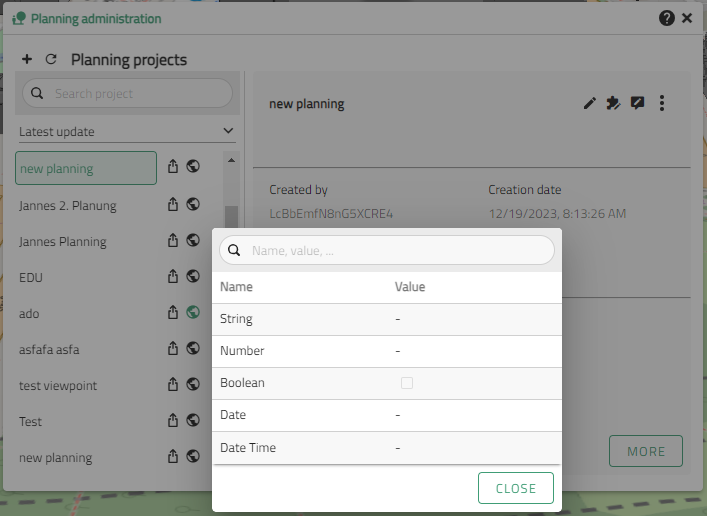This screenshot has height=516, width=707.
Task: Click the puzzle piece icon beside edit
Action: click(x=613, y=103)
